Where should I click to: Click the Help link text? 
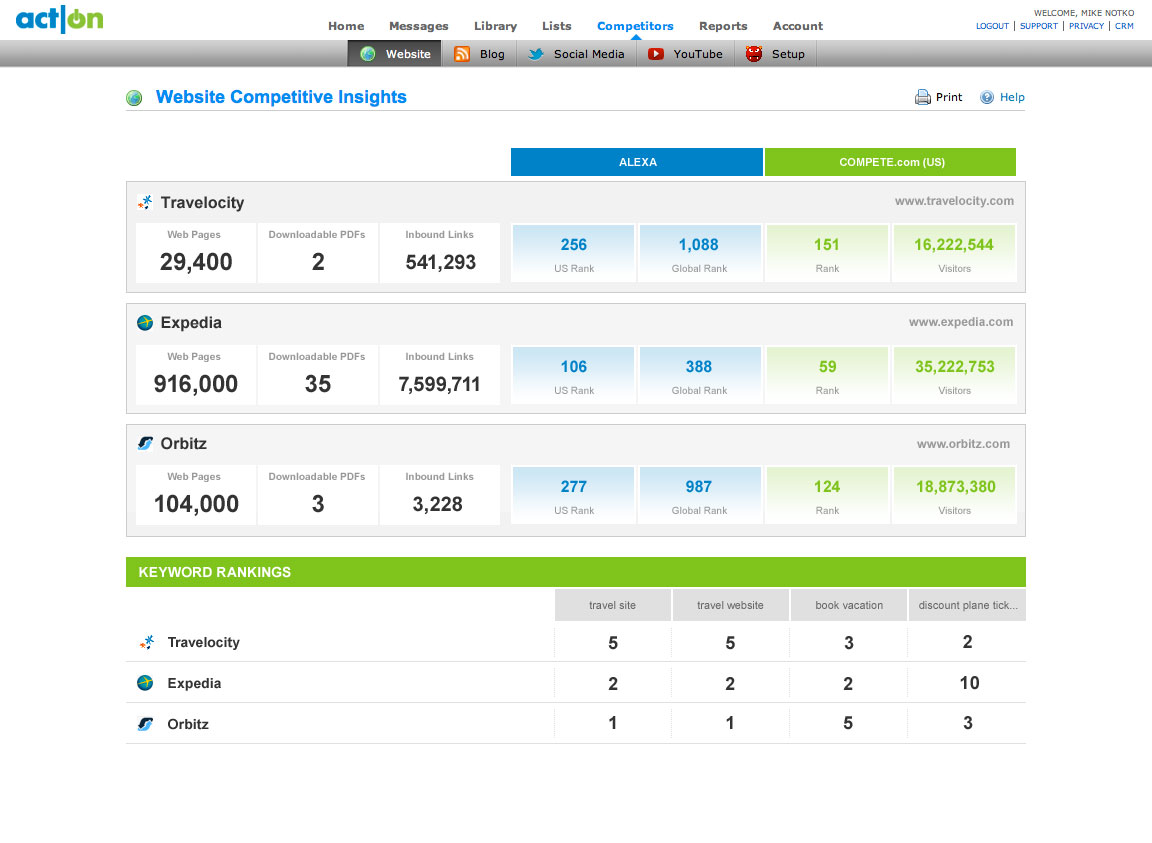coord(1012,97)
